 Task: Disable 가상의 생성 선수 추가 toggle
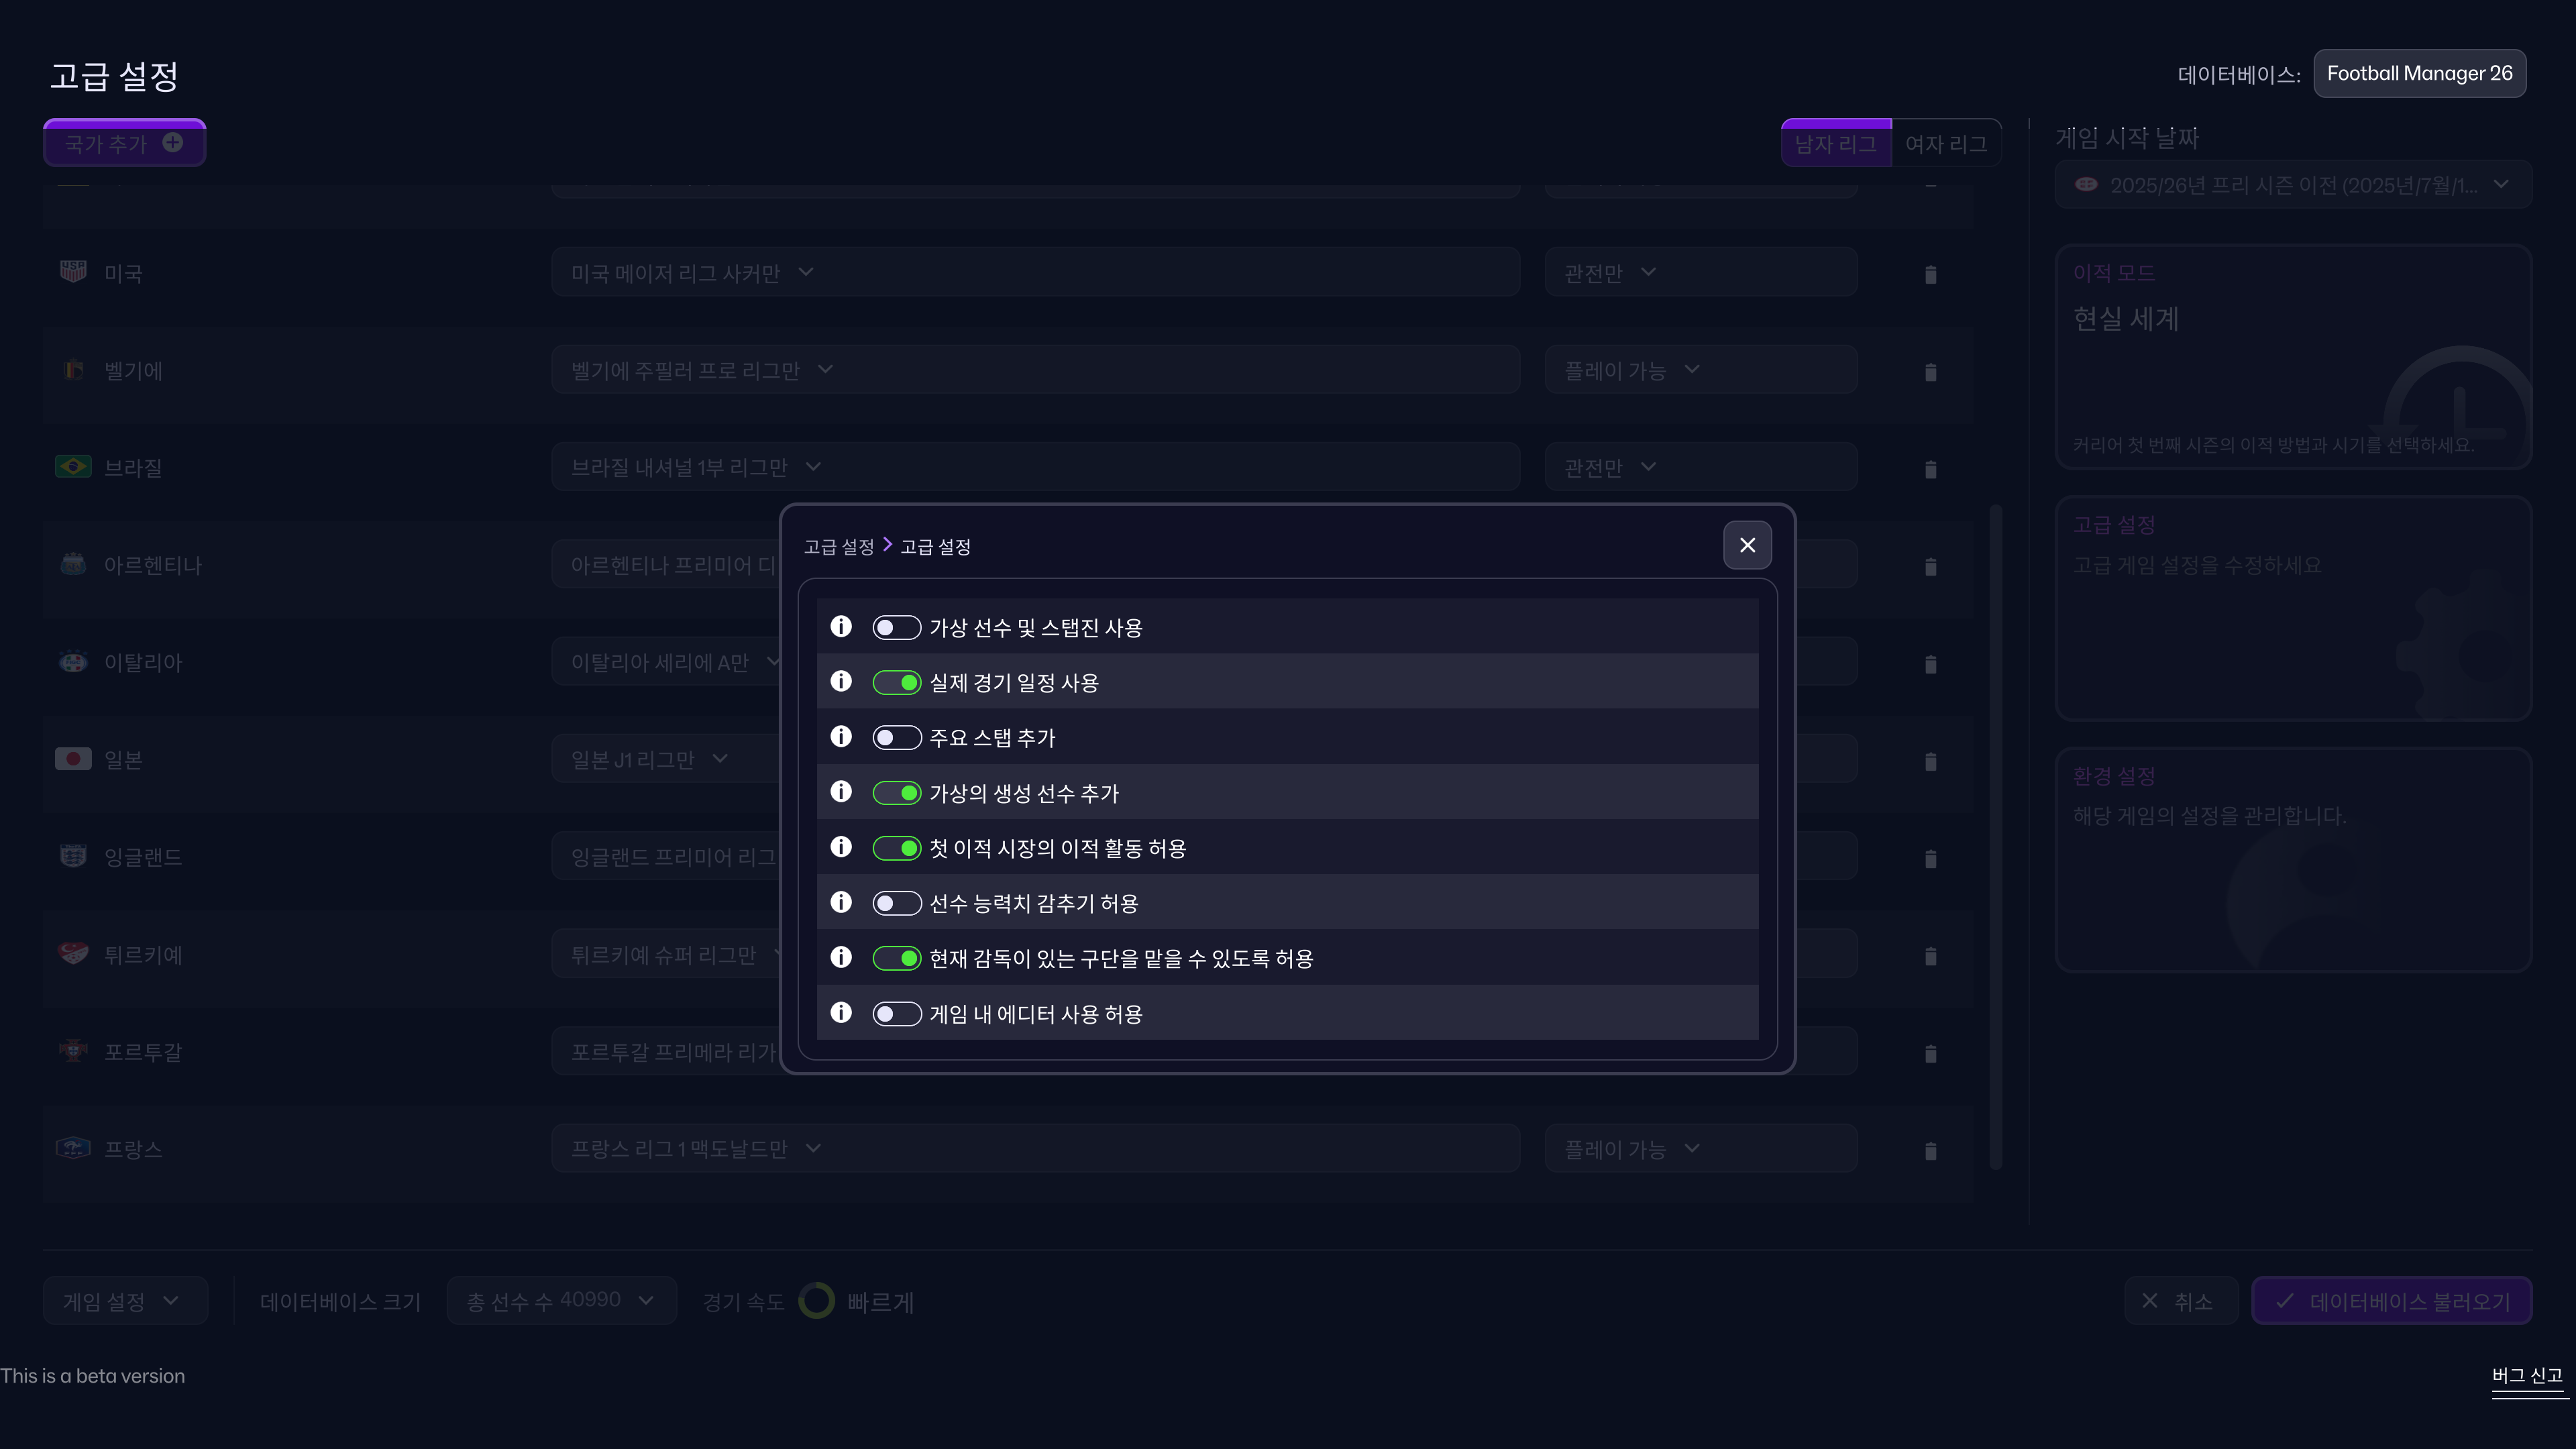click(896, 793)
